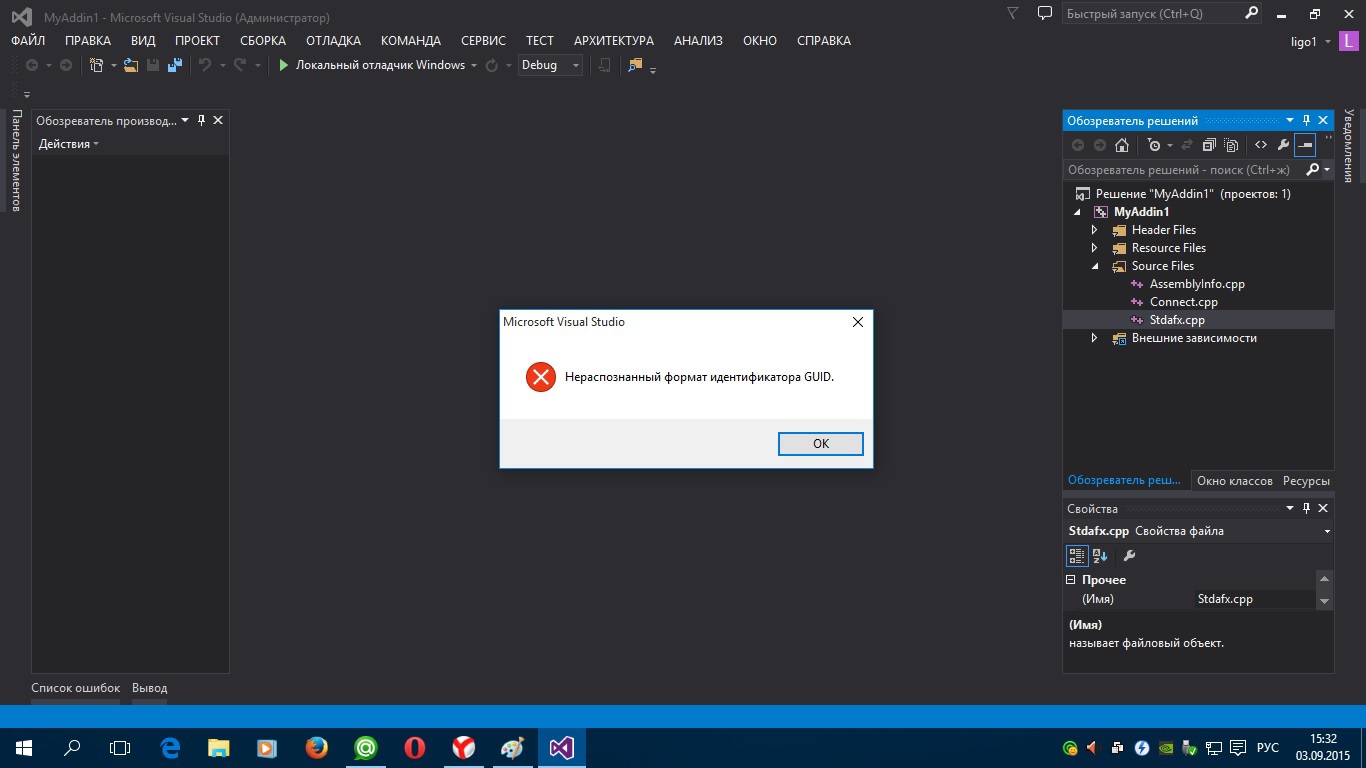Open the СБОРКА menu
The width and height of the screenshot is (1366, 768).
(x=263, y=41)
